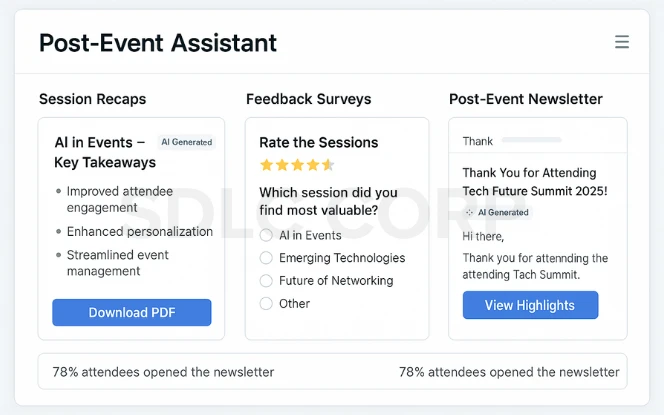Select the Emerging Technologies radio option
The image size is (664, 415).
pyautogui.click(x=266, y=257)
